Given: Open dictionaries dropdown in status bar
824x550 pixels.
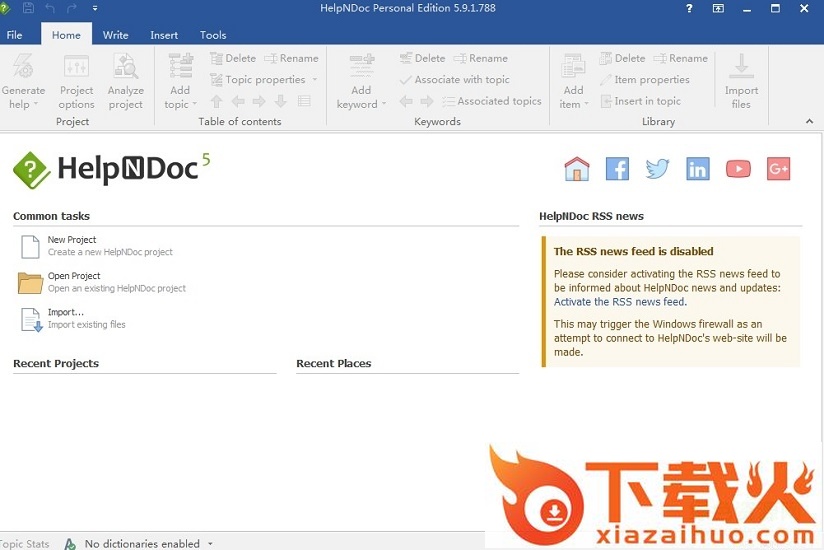Looking at the screenshot, I should click(x=210, y=544).
